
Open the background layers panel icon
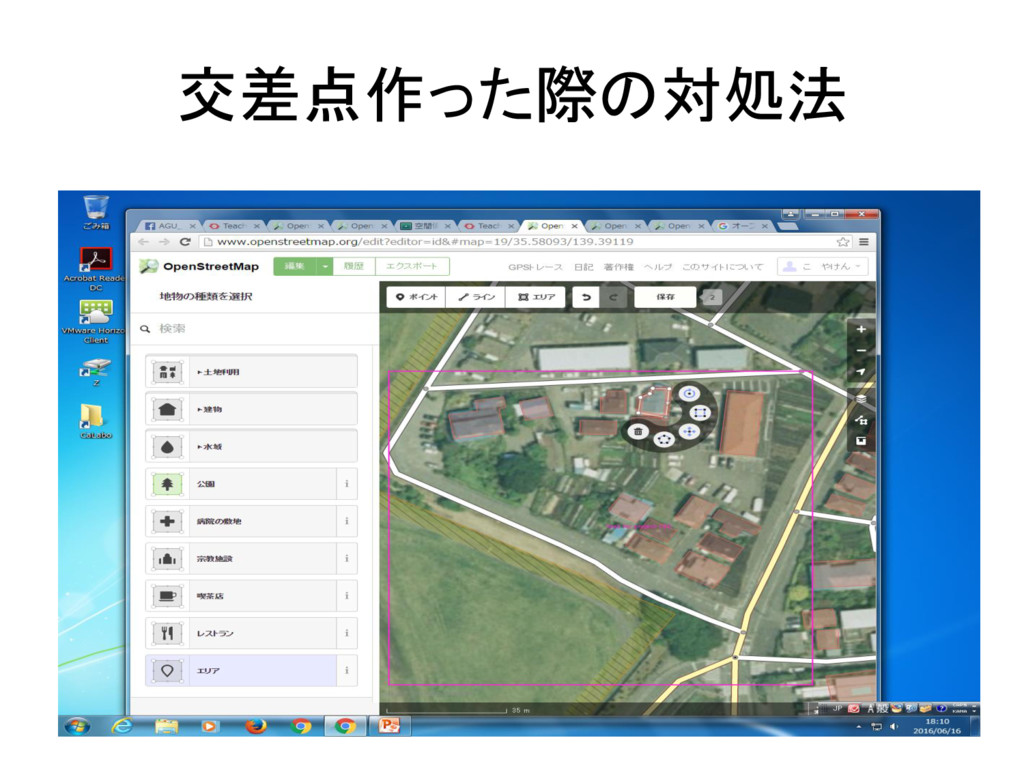tap(861, 398)
